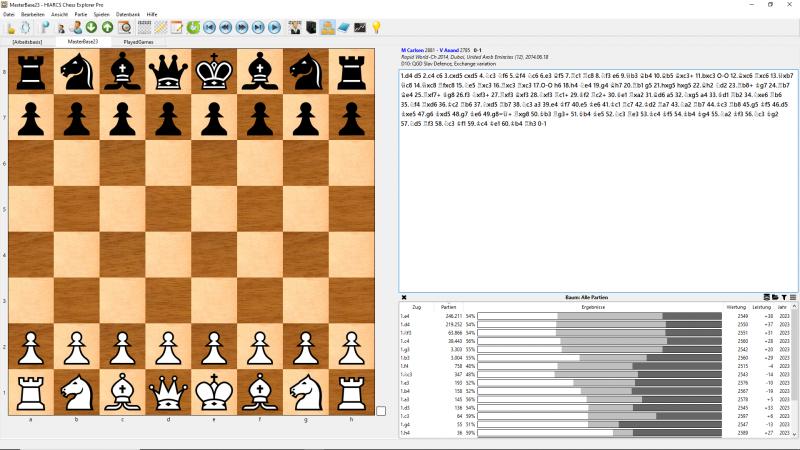Jump to first move with rewind-to-start icon
The width and height of the screenshot is (800, 450).
point(209,26)
